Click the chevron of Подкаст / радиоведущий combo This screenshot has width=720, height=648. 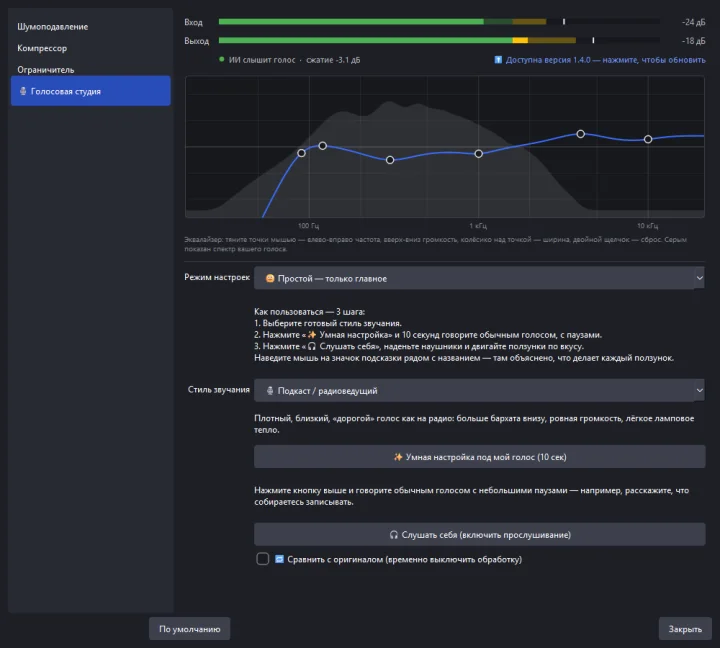tap(699, 390)
